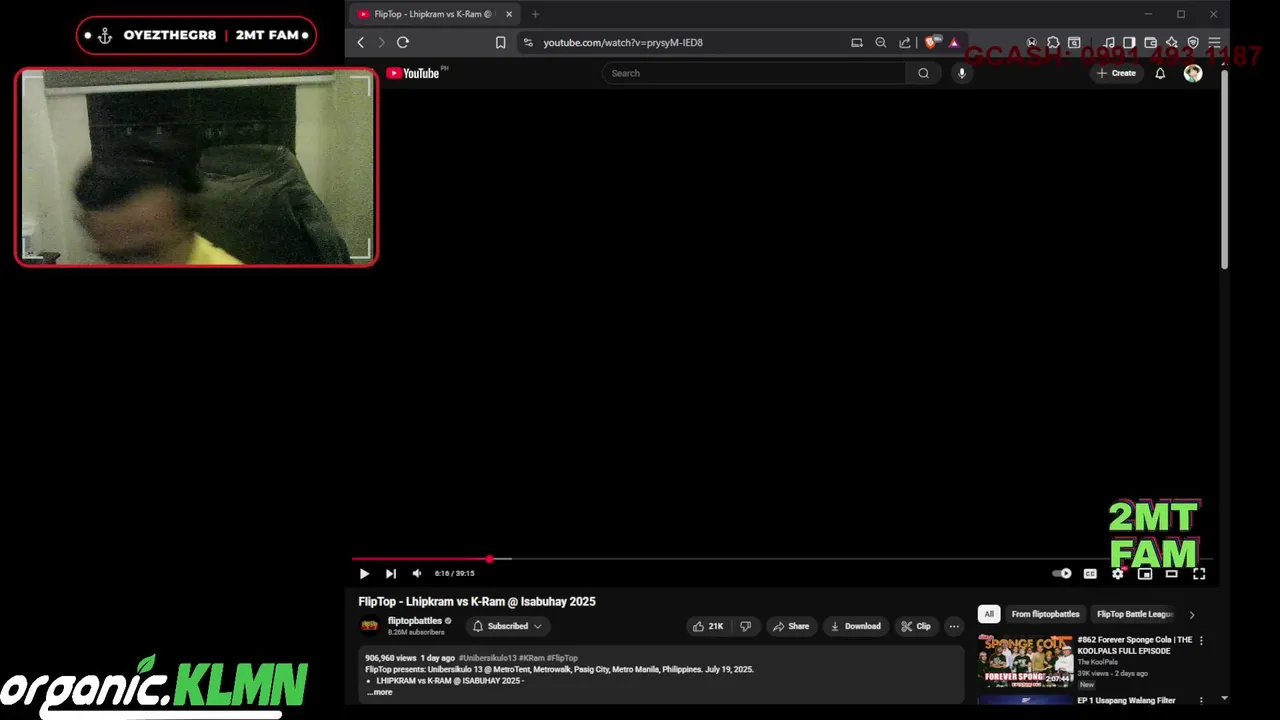Viewport: 1280px width, 720px height.
Task: Open options for #862 Forever Sponge Cola
Action: click(1201, 640)
